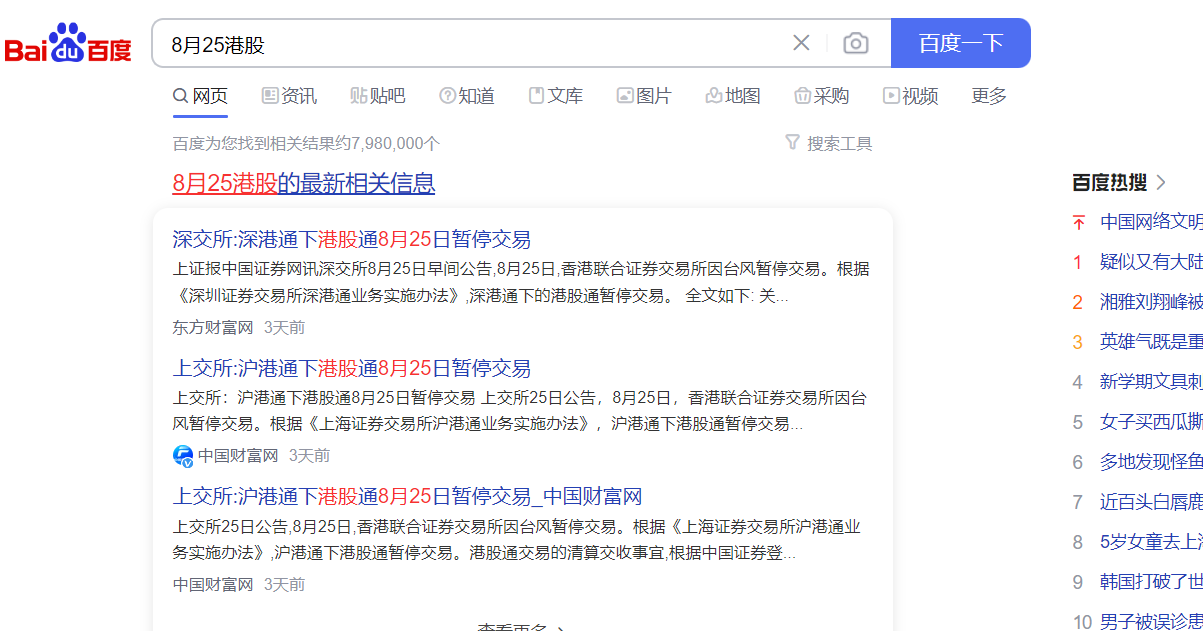This screenshot has width=1203, height=631.
Task: Switch to the 资讯 tab
Action: (289, 96)
